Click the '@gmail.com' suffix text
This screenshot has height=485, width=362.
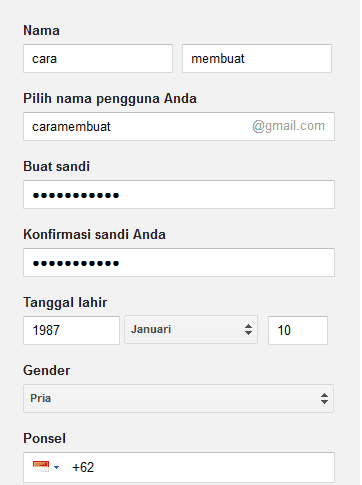(288, 126)
